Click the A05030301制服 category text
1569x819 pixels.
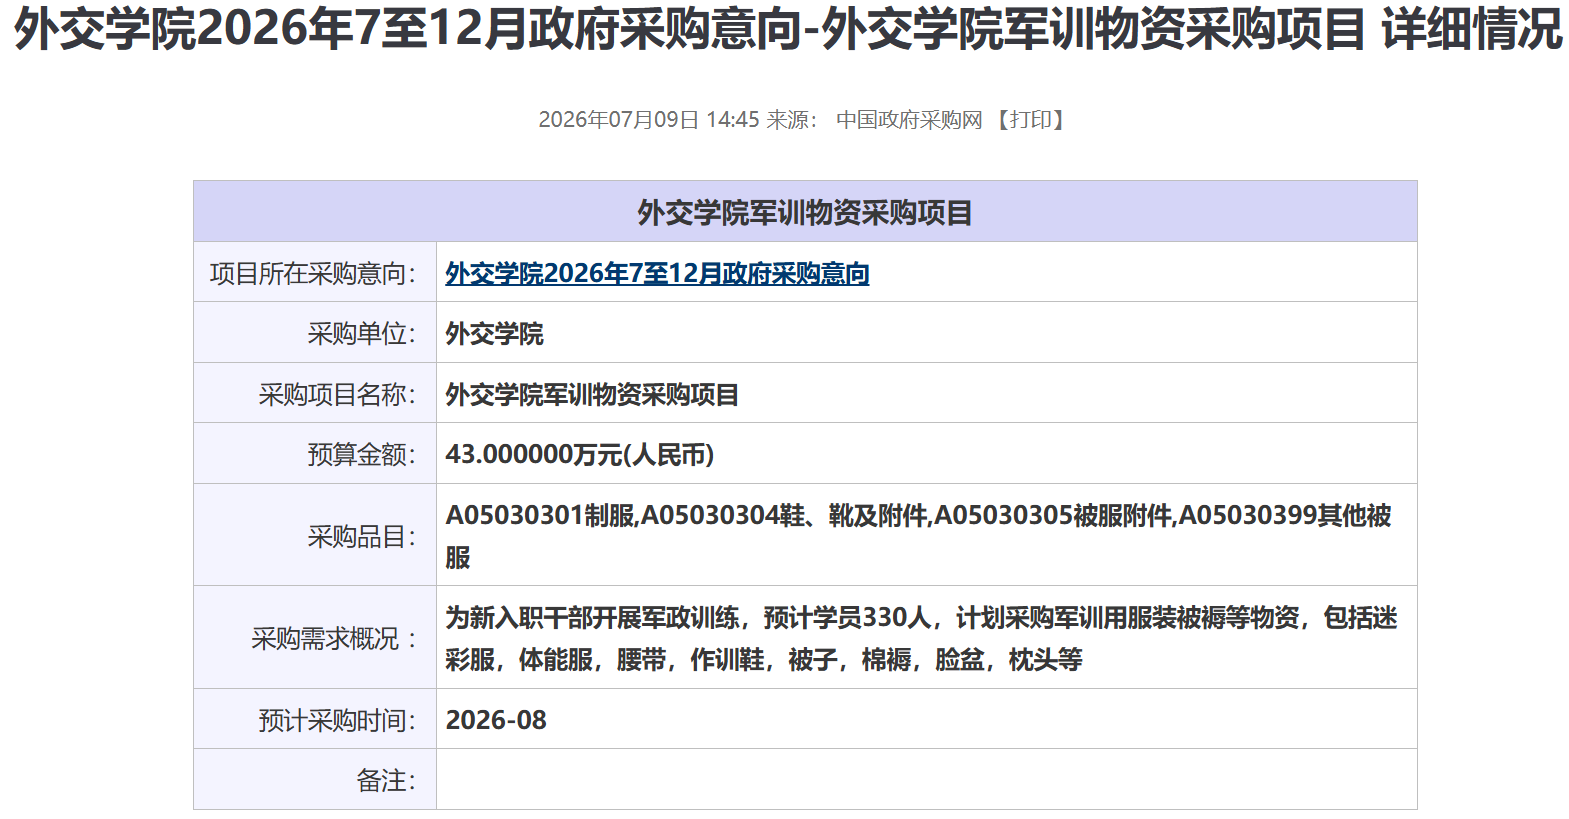[540, 516]
